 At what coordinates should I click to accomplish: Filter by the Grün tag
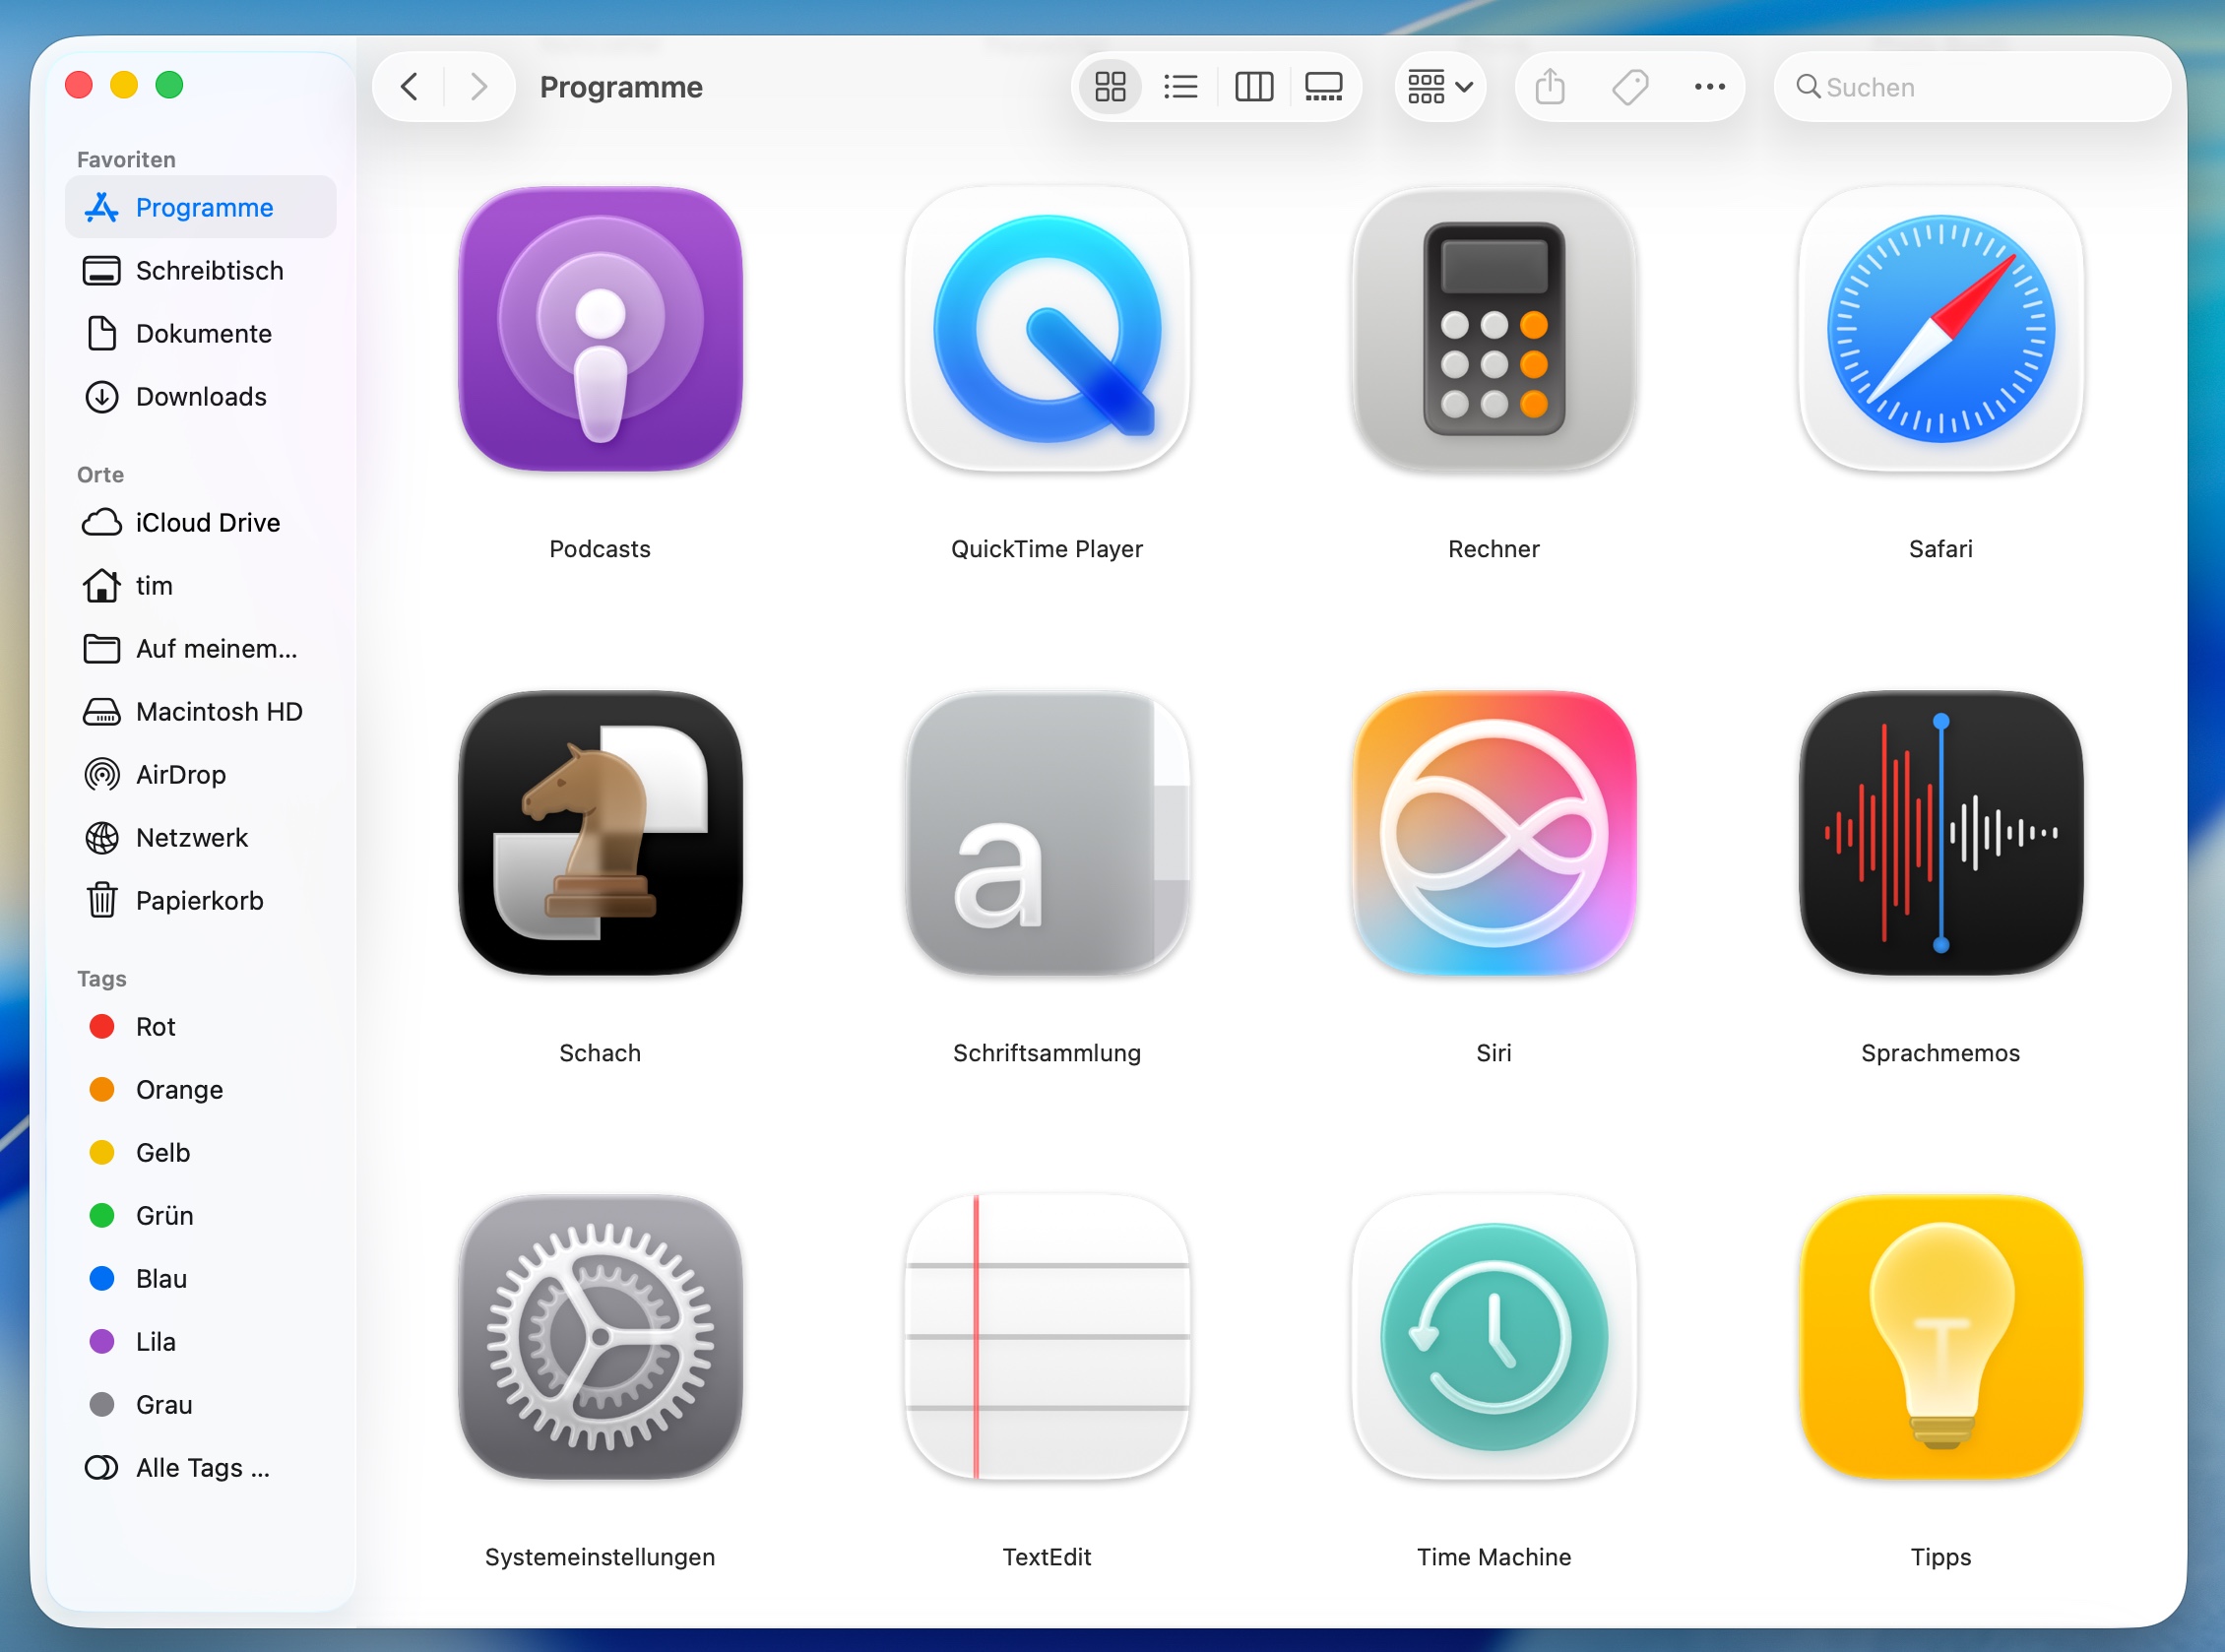[x=201, y=1215]
